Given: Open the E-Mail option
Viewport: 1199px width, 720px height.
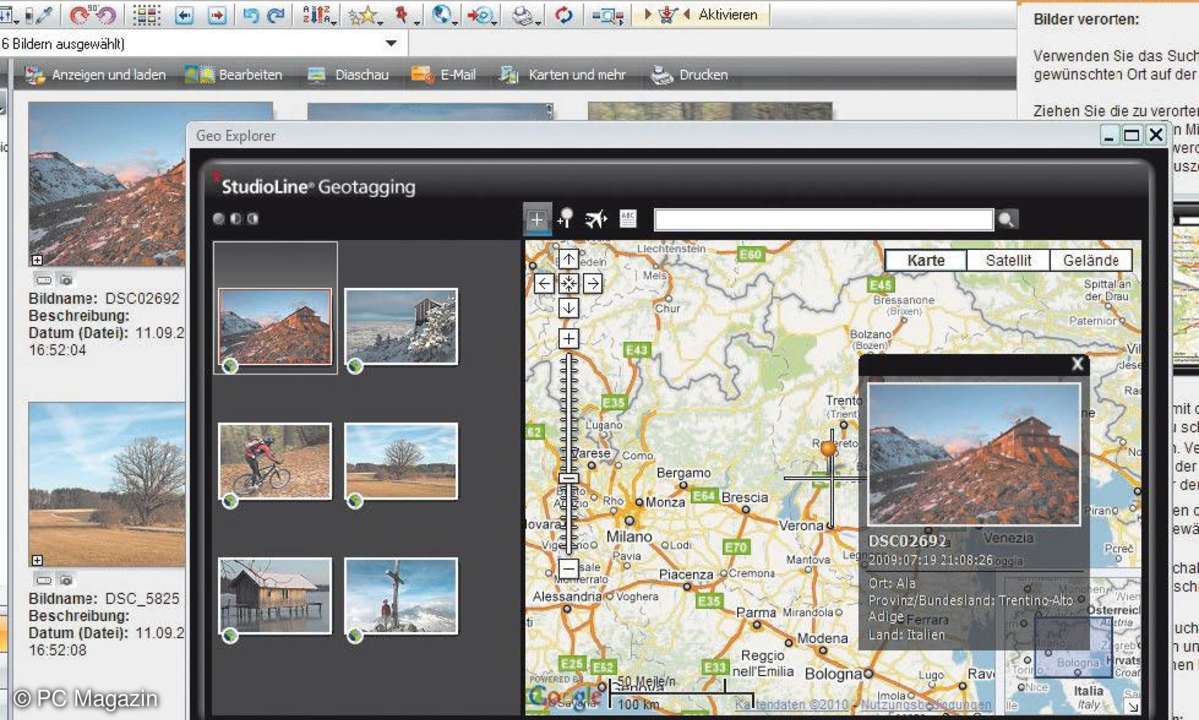Looking at the screenshot, I should pos(444,75).
